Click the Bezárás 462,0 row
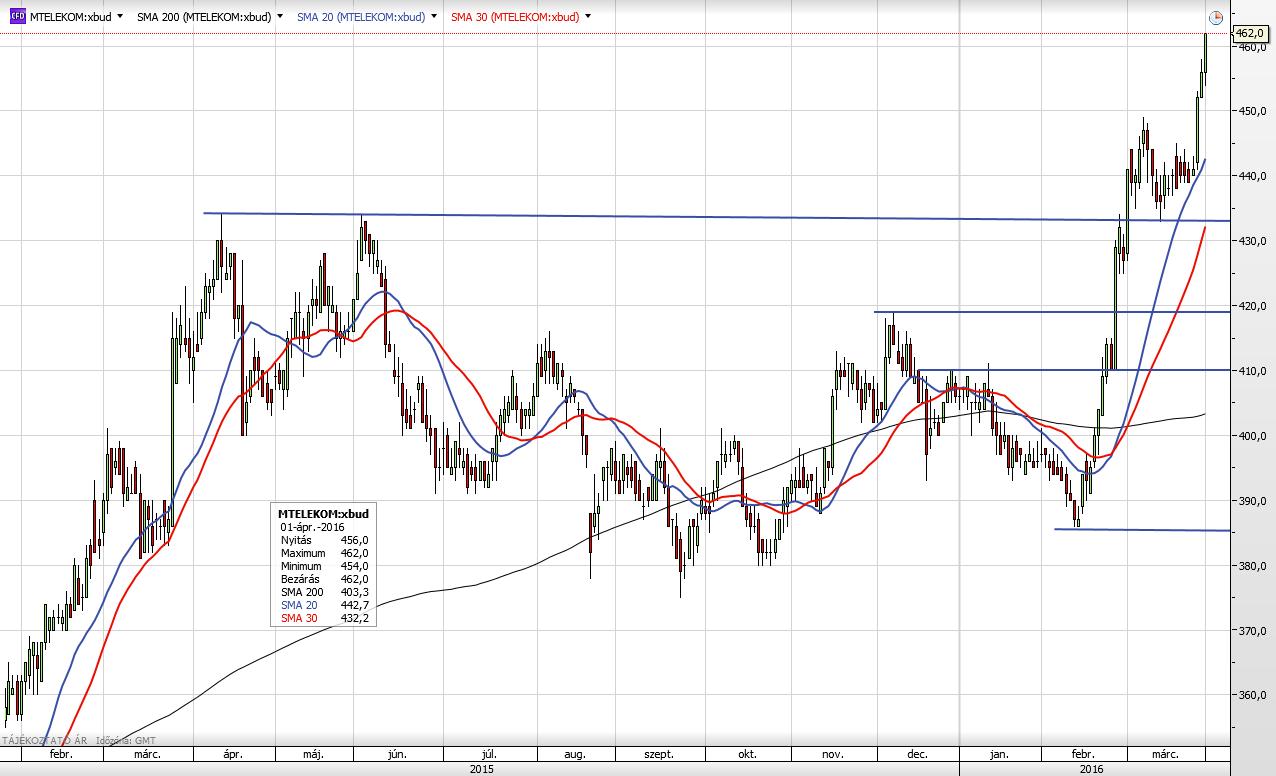Image resolution: width=1276 pixels, height=776 pixels. pos(324,578)
